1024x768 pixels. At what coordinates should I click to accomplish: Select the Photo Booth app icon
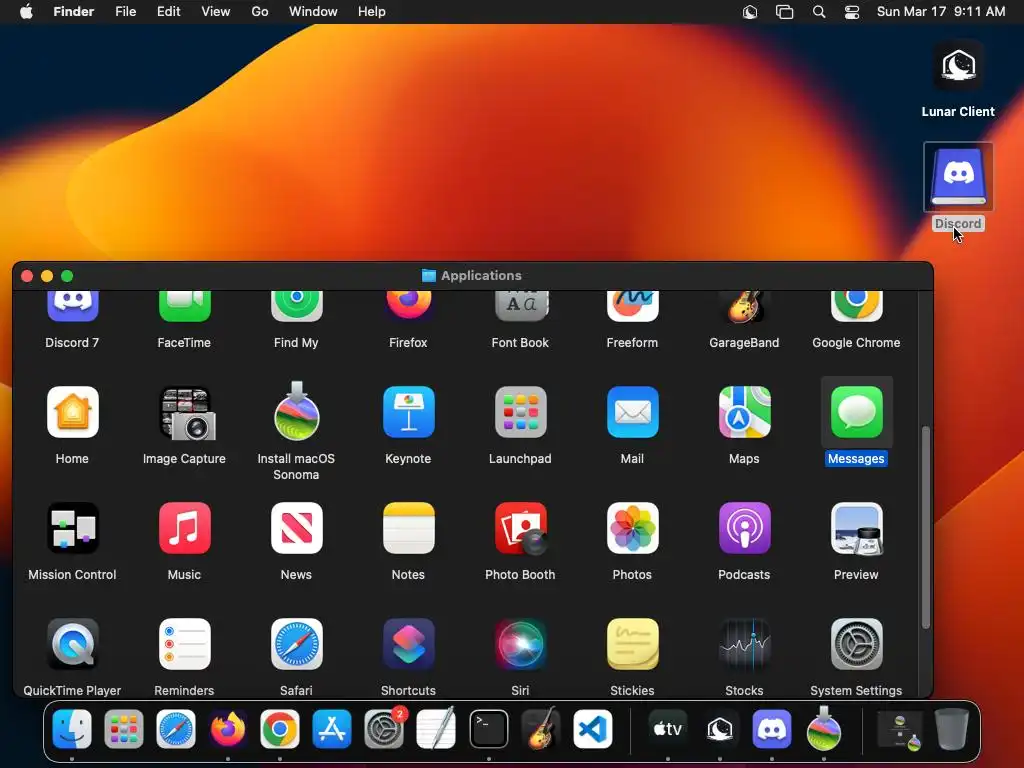click(520, 528)
